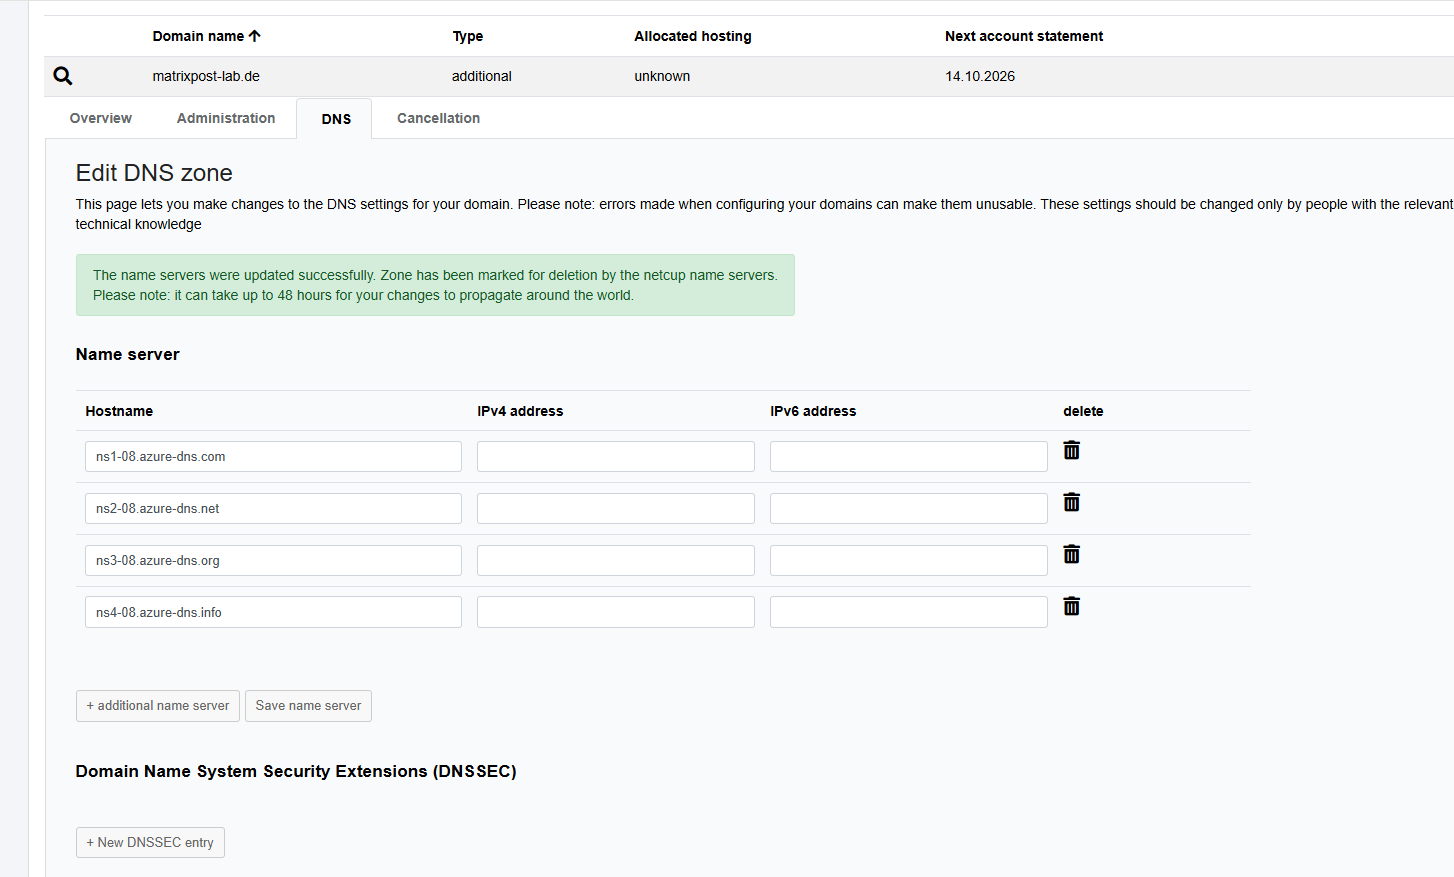Image resolution: width=1454 pixels, height=877 pixels.
Task: Click the magnifier icon beside matrixpost-lab.de
Action: (63, 76)
